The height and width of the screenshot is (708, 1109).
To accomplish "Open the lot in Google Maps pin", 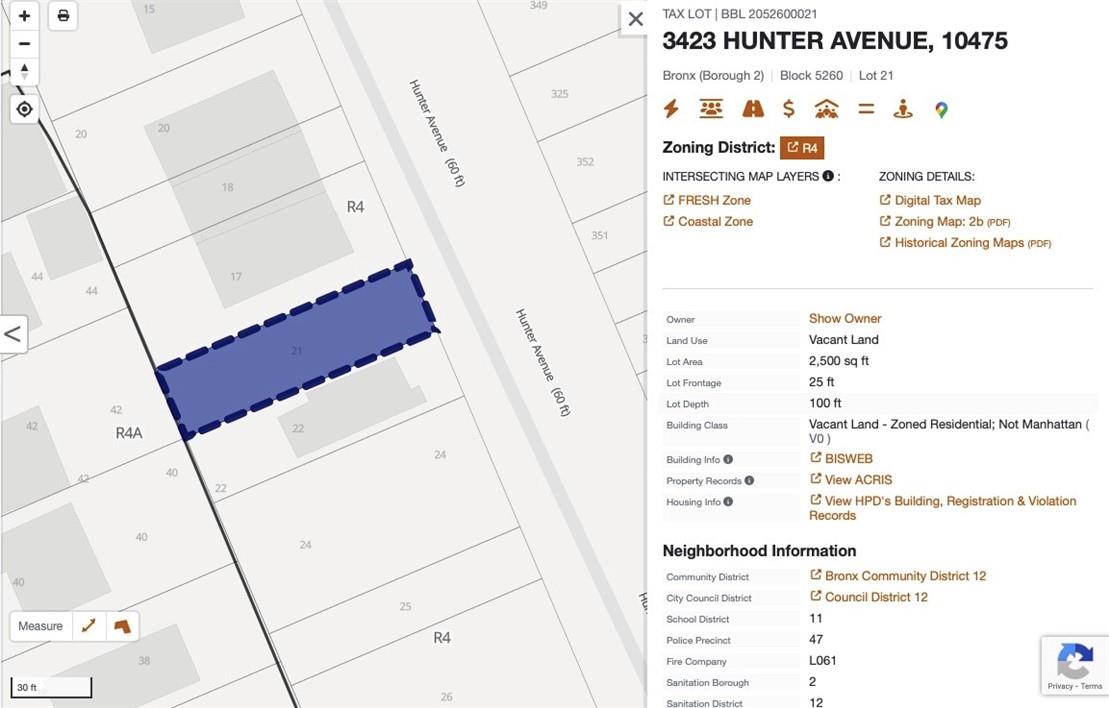I will tap(940, 108).
